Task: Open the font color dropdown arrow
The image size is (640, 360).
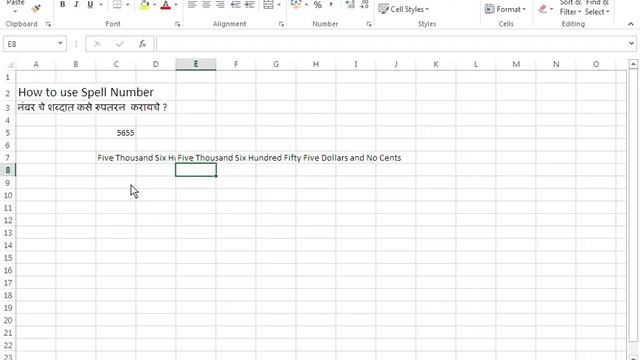Action: click(176, 4)
